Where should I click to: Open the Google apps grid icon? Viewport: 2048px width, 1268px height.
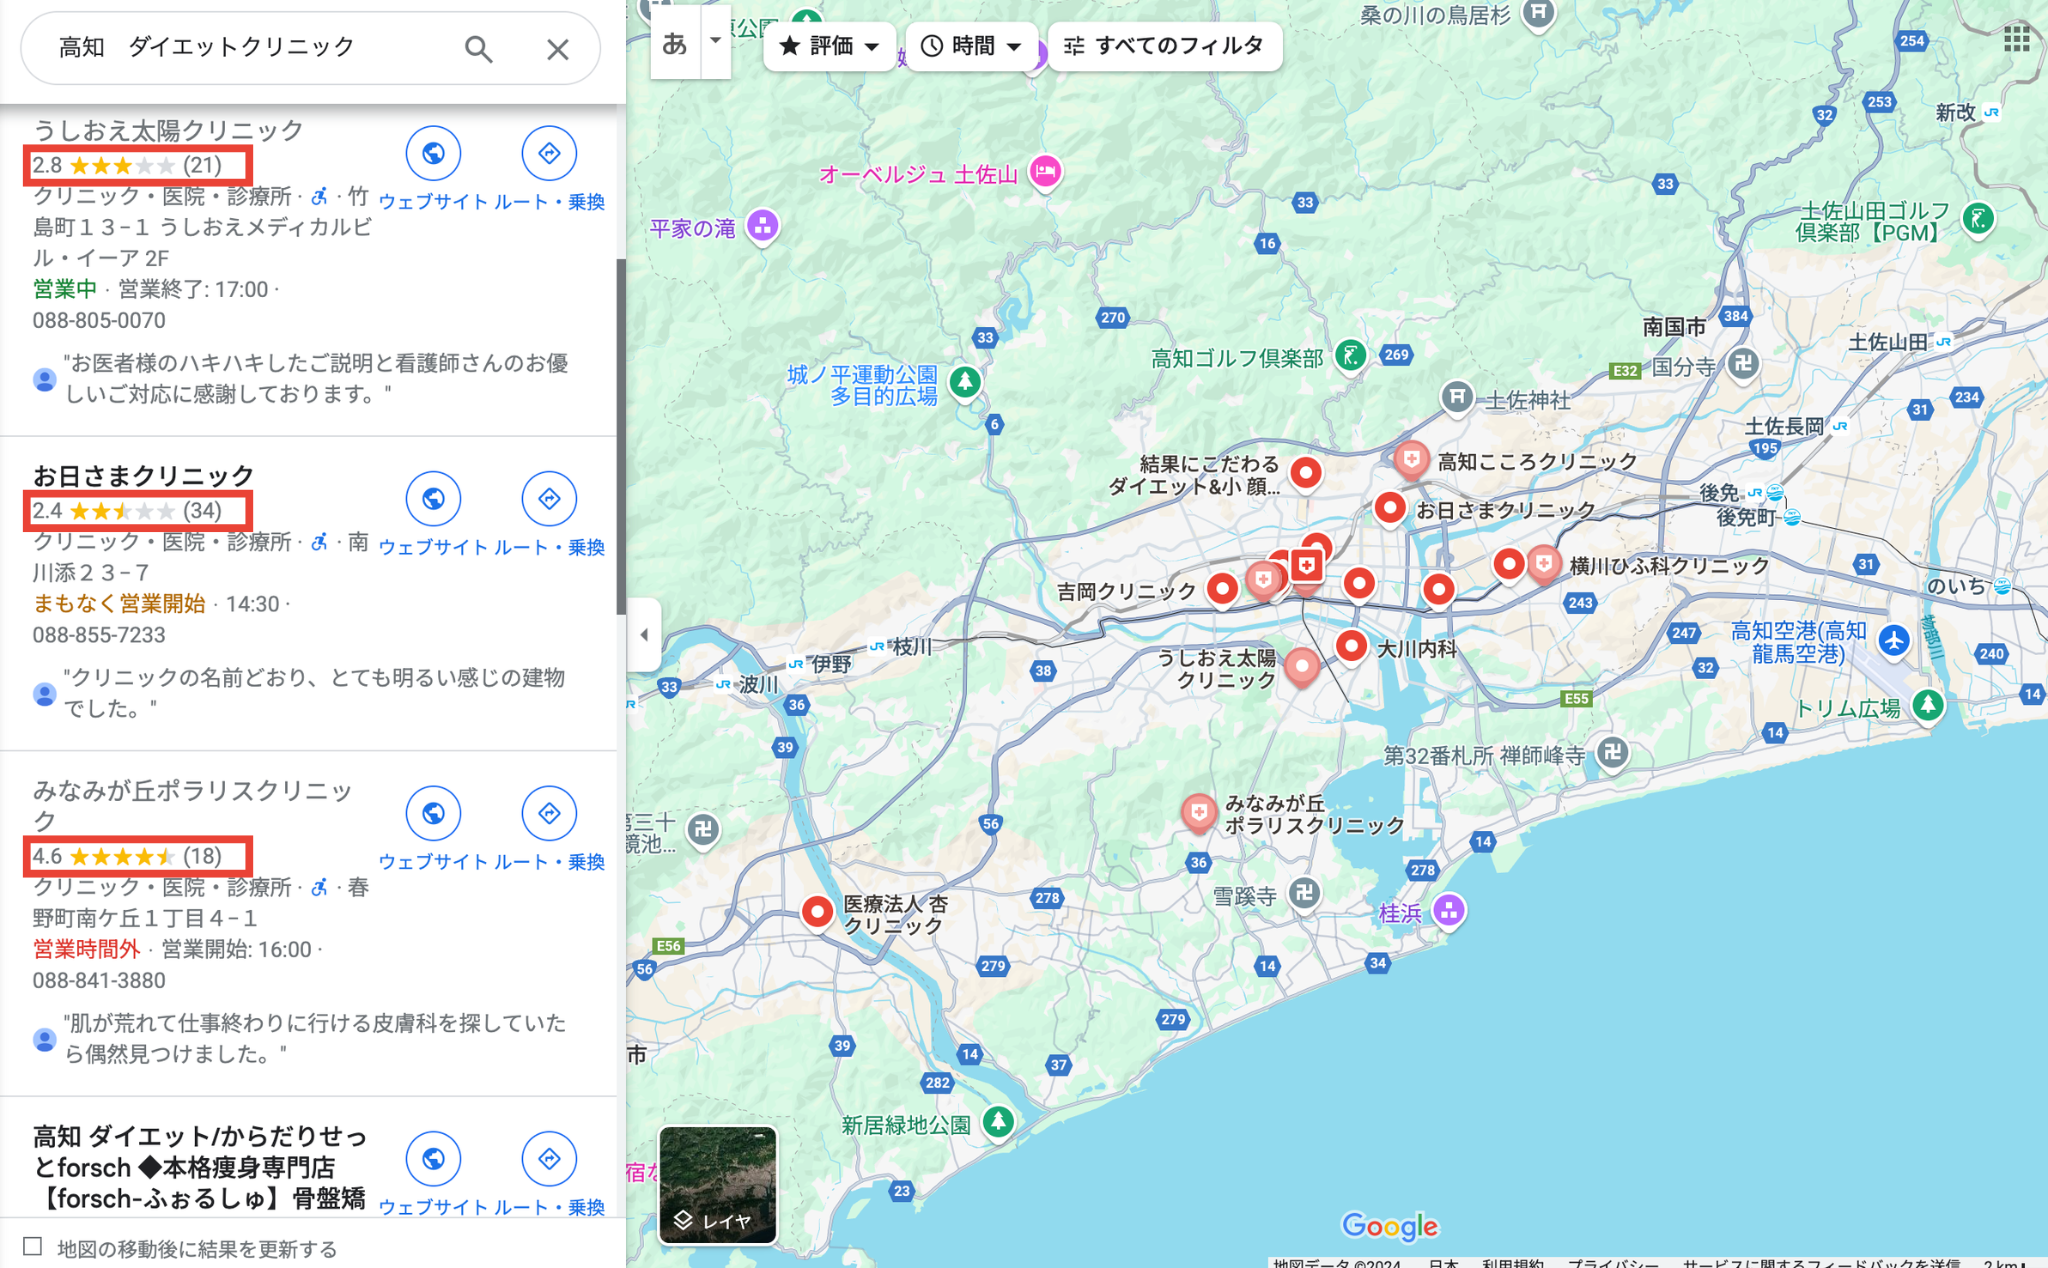[x=2016, y=39]
